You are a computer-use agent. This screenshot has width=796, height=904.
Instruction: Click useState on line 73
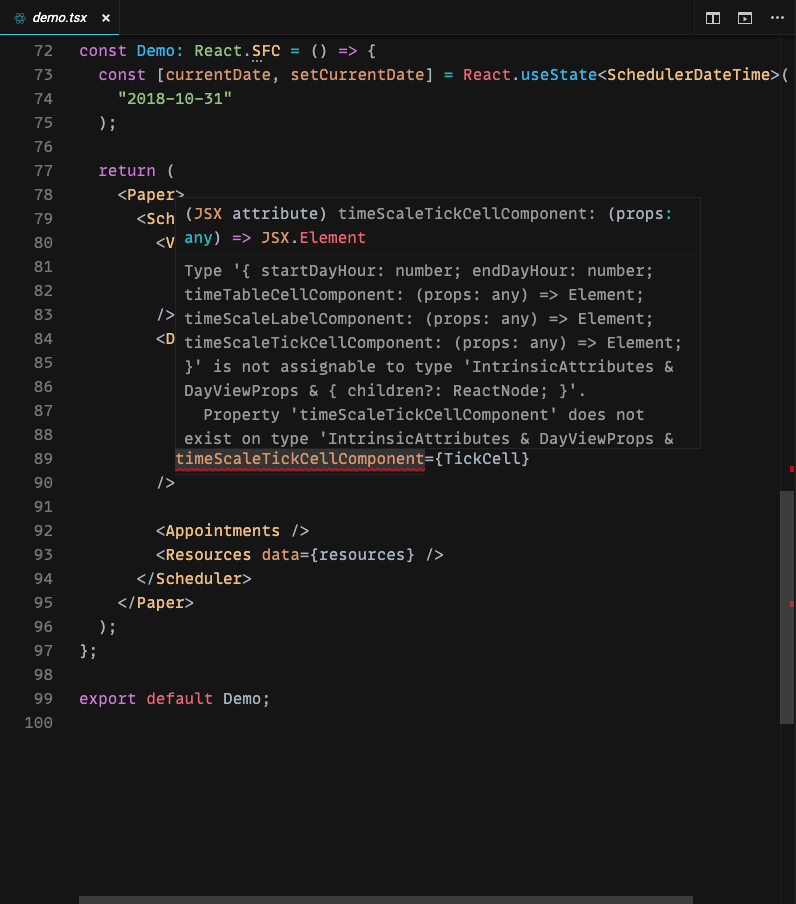[x=559, y=75]
